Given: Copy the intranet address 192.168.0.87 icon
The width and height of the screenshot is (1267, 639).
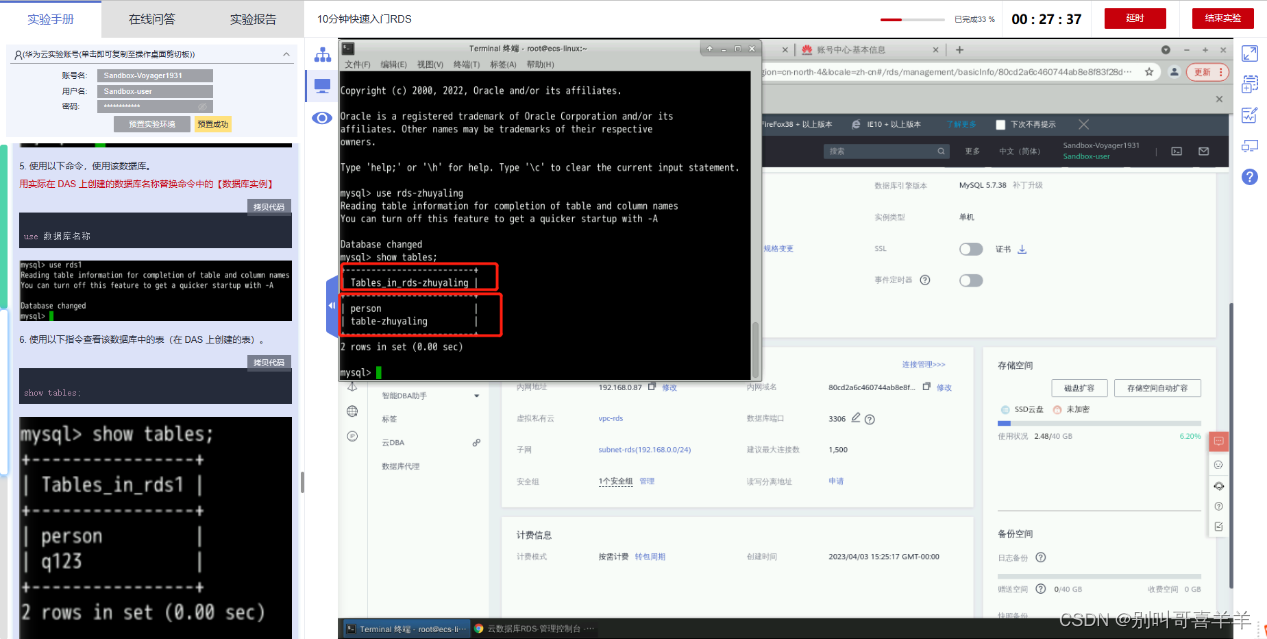Looking at the screenshot, I should point(652,386).
